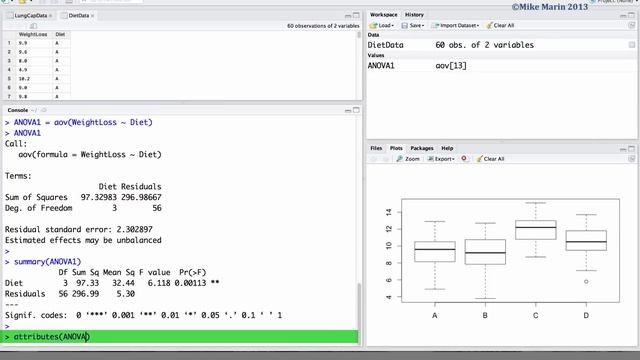
Task: Refresh the workspace pane icon
Action: click(x=631, y=25)
